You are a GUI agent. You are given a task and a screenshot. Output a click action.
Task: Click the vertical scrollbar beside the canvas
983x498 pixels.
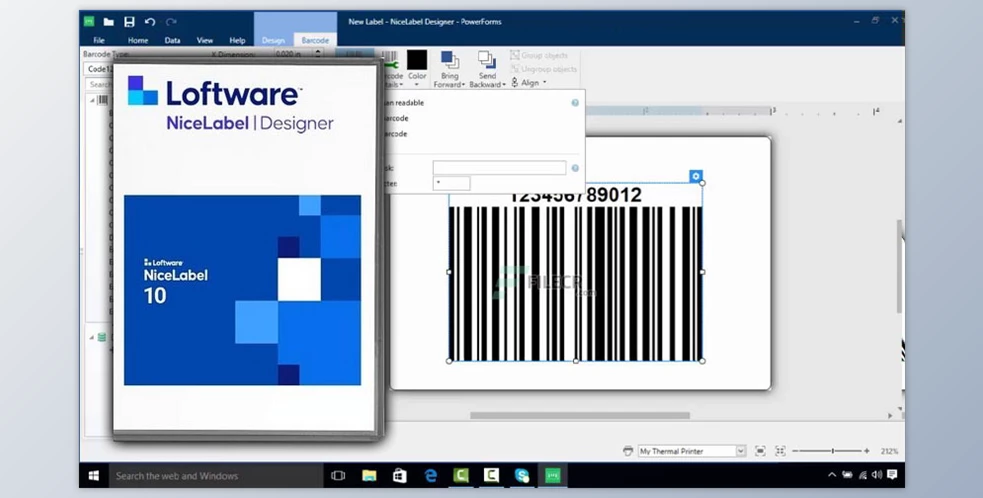[900, 267]
